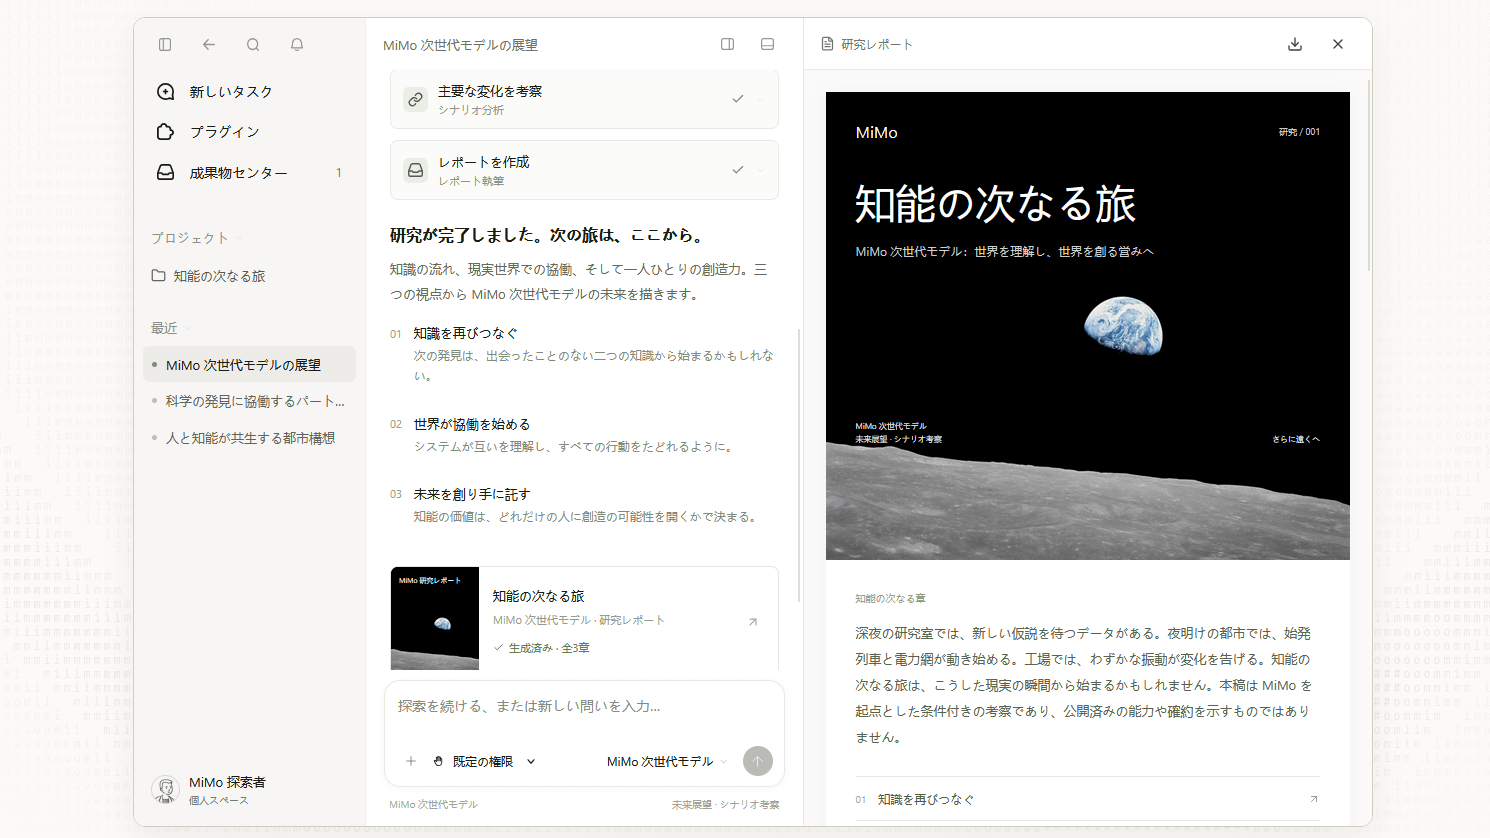Click the さらに遠くへ text on cover
The image size is (1490, 838).
(x=1296, y=439)
